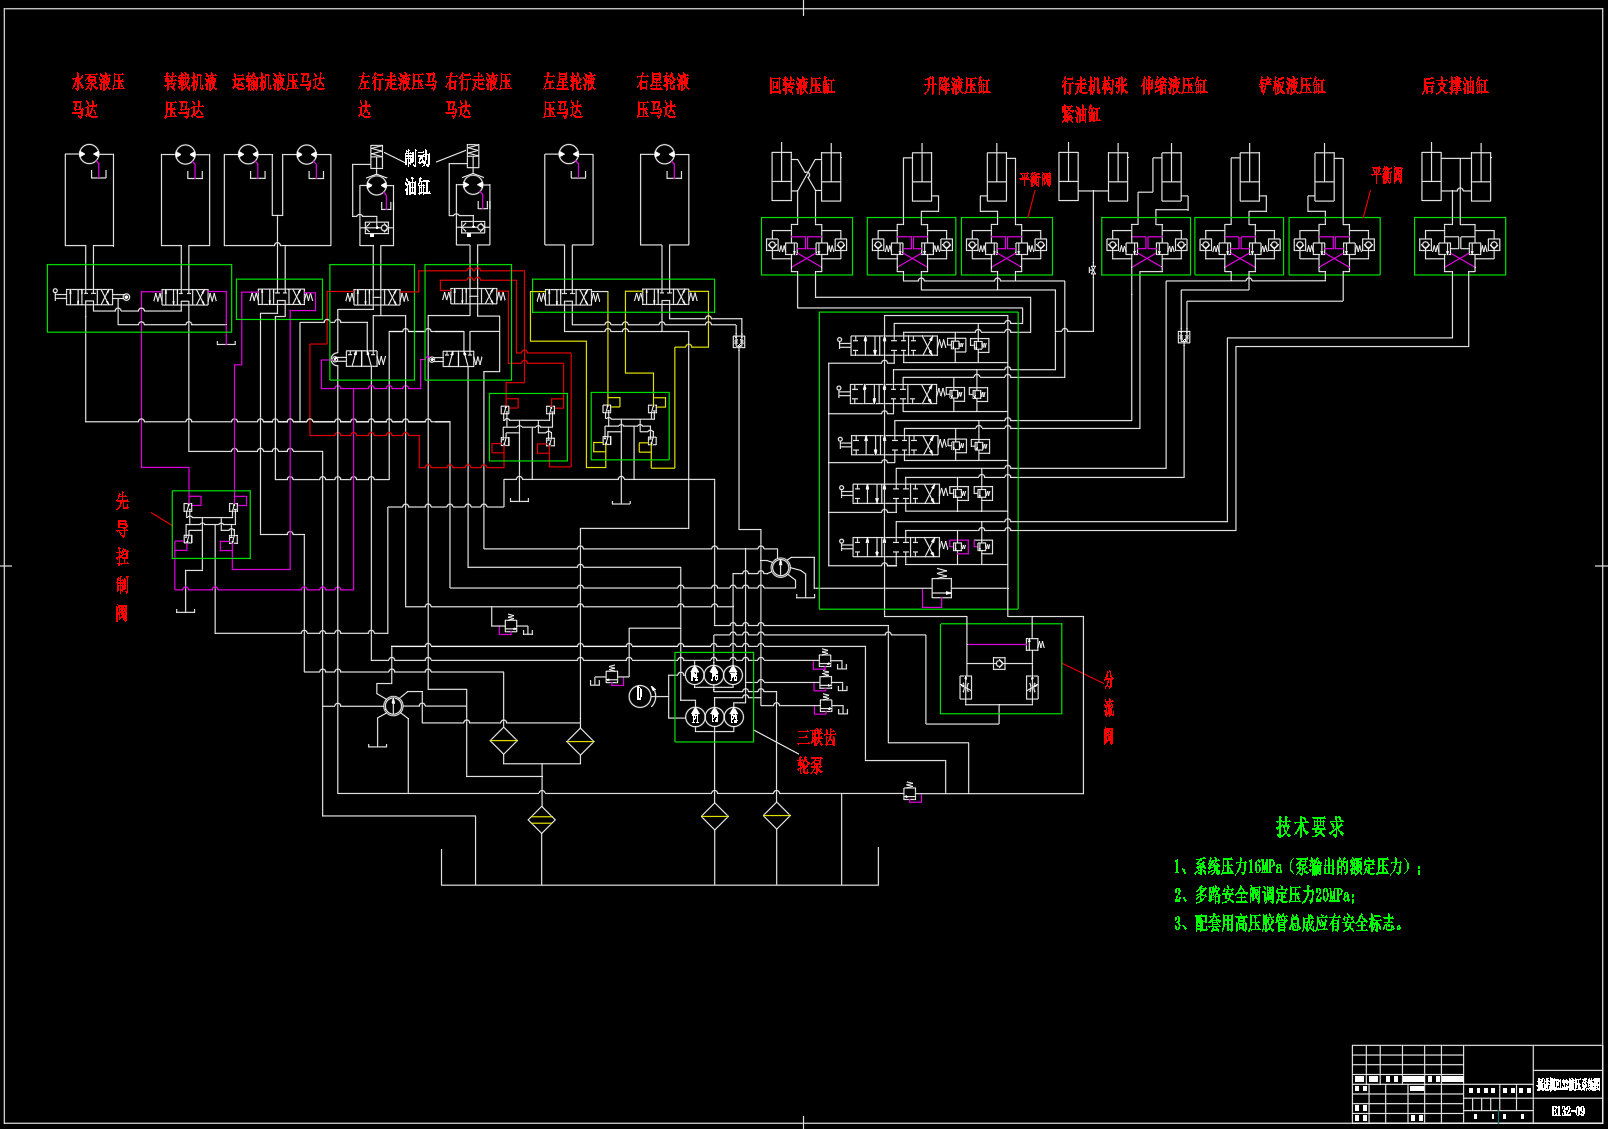The width and height of the screenshot is (1608, 1129).
Task: Select the rotary hydraulic cylinder crossed pair
Action: [806, 177]
